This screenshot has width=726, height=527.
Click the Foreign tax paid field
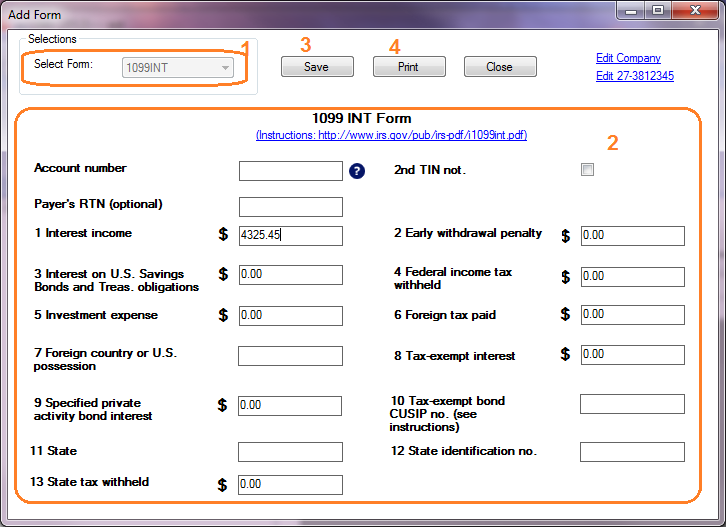coord(632,315)
